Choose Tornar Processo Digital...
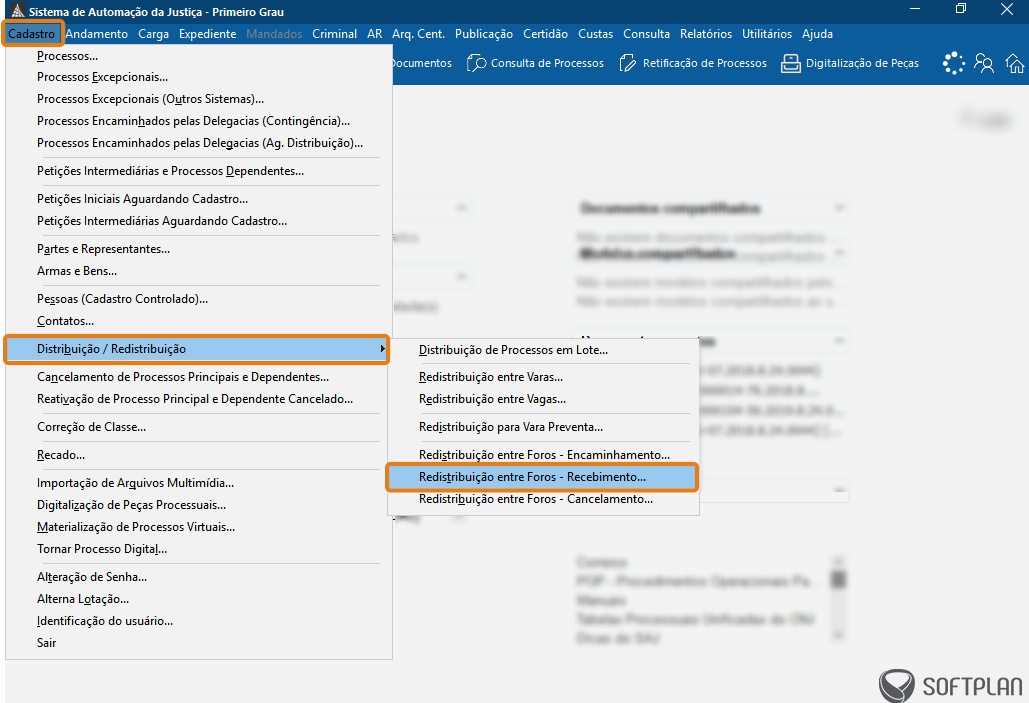The width and height of the screenshot is (1029, 703). (x=199, y=549)
